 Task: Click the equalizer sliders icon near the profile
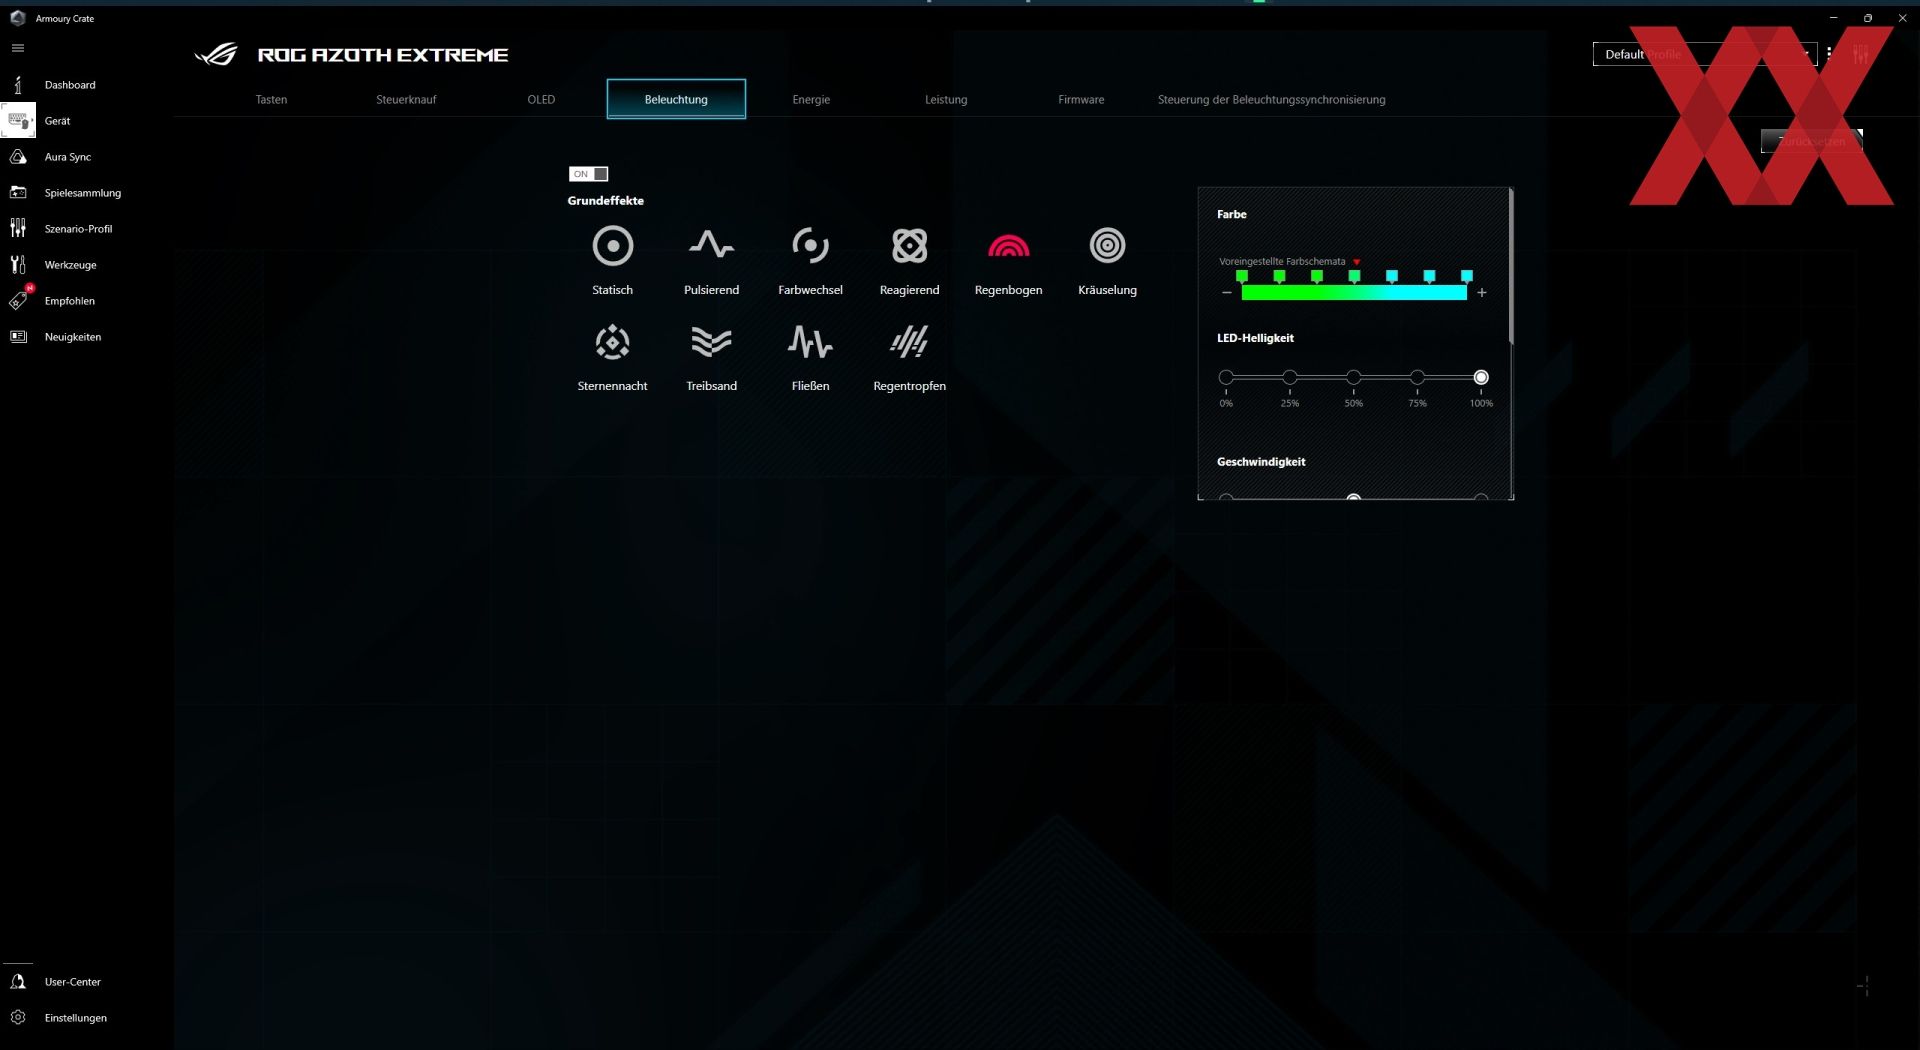pos(1860,54)
